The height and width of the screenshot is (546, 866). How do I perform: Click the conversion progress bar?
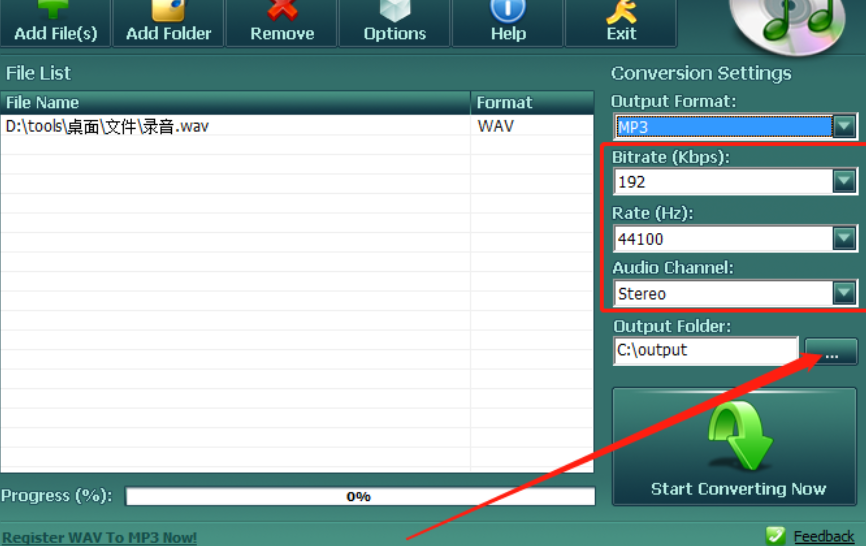360,496
